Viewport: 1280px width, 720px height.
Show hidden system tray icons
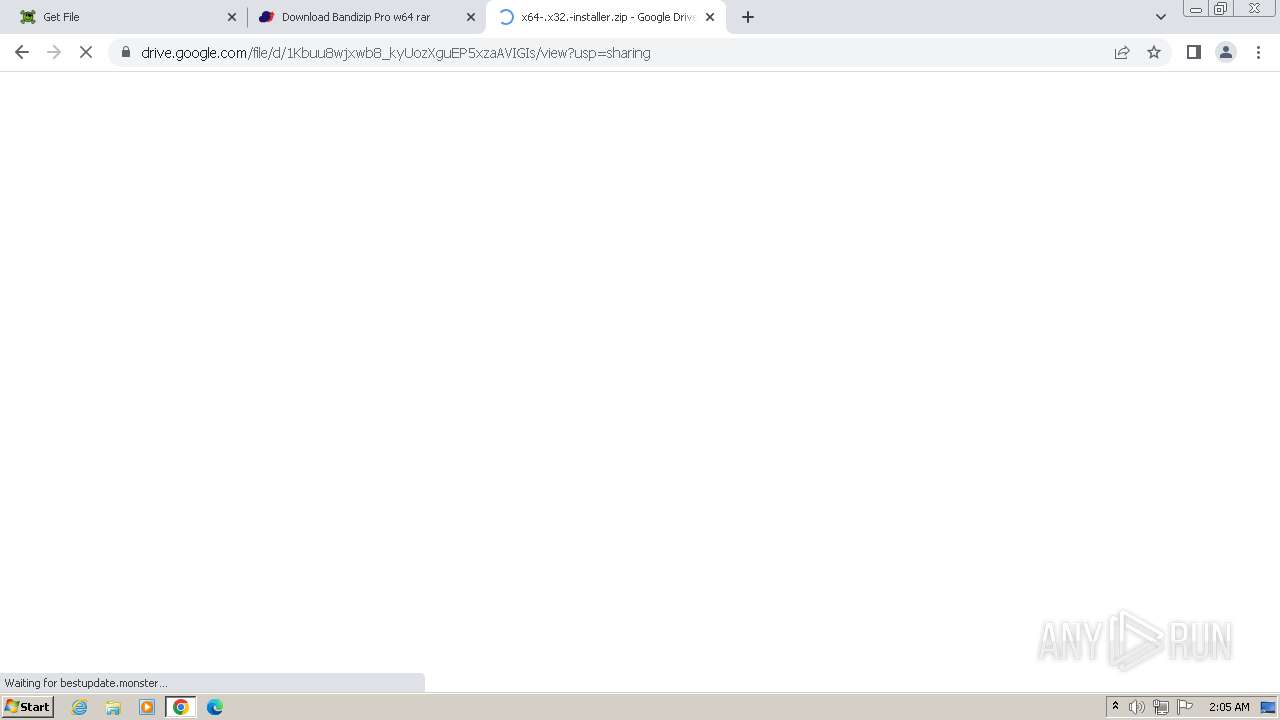point(1115,707)
